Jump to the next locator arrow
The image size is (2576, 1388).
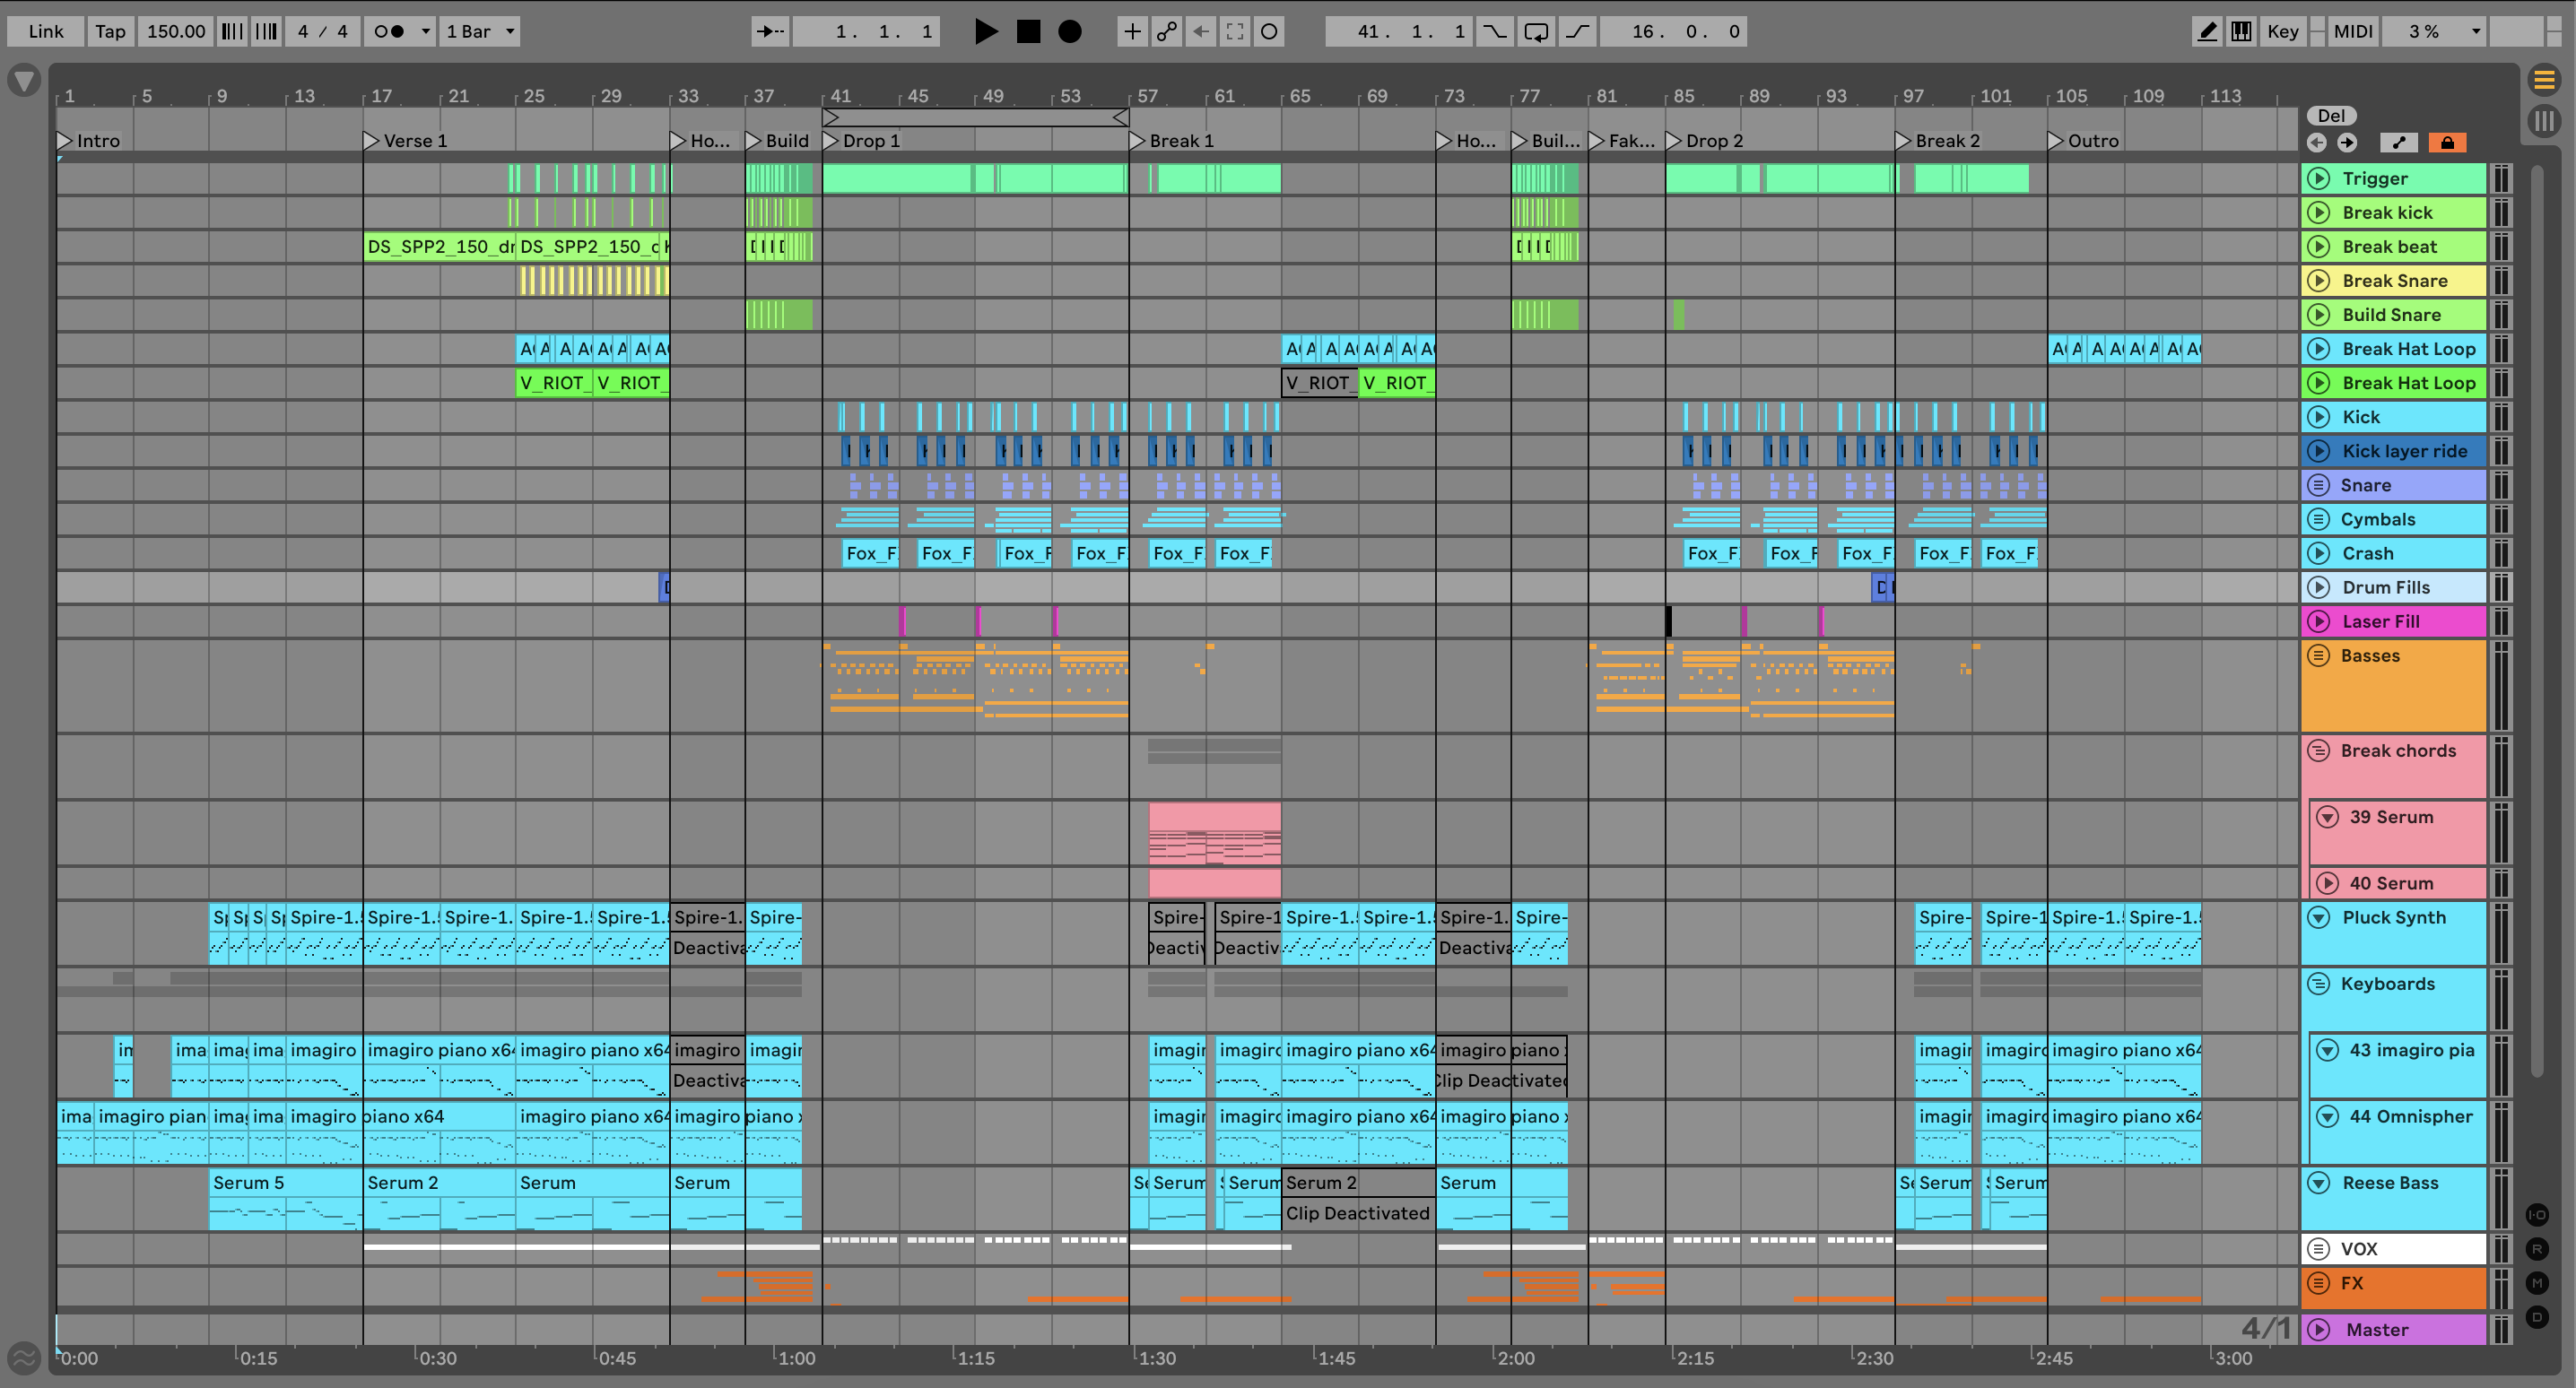tap(2347, 142)
